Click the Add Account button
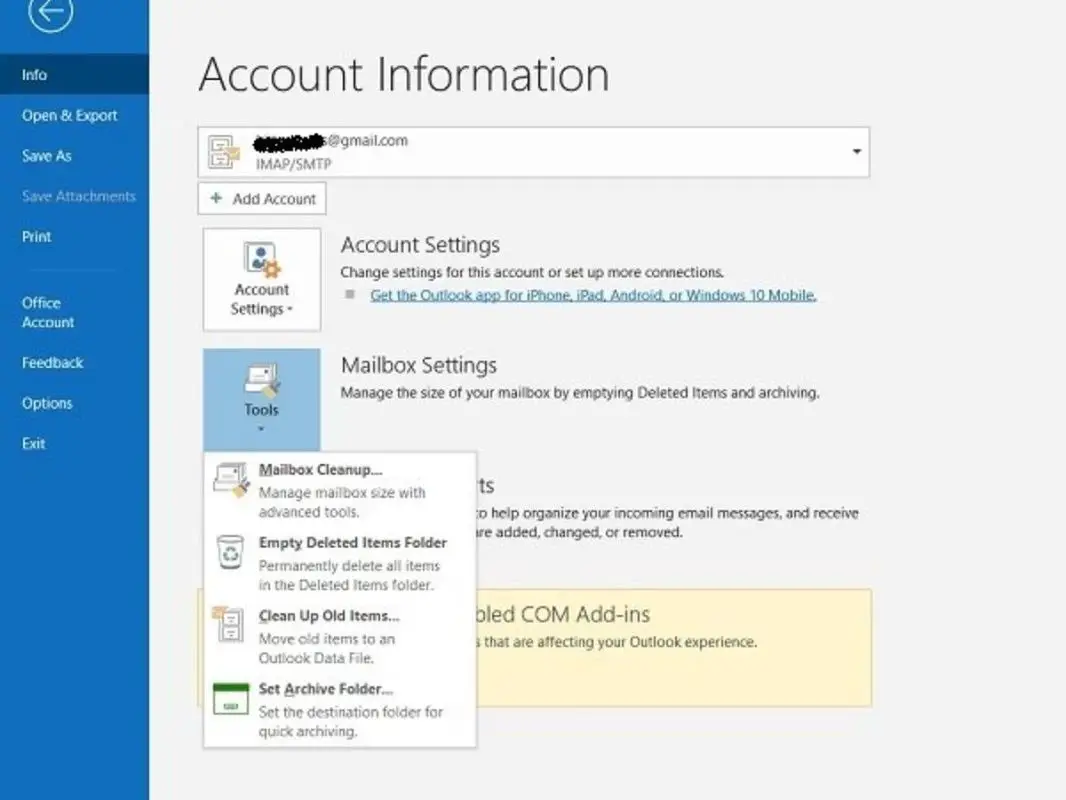This screenshot has height=800, width=1066. point(261,198)
